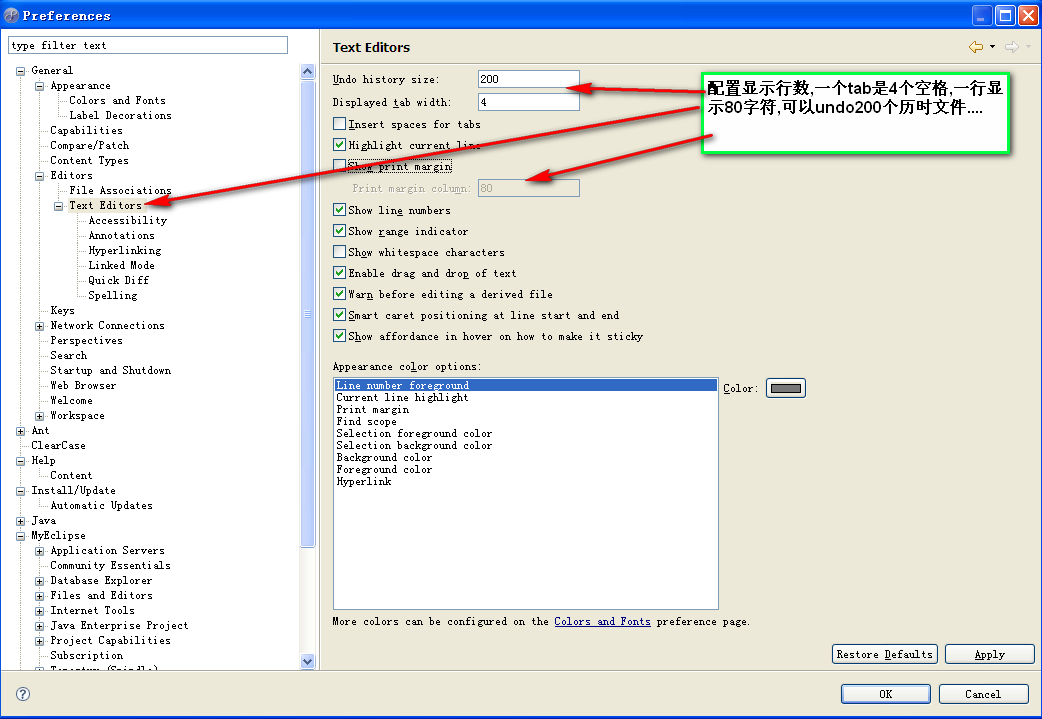The width and height of the screenshot is (1042, 719).
Task: Collapse the General tree node
Action: click(x=21, y=70)
